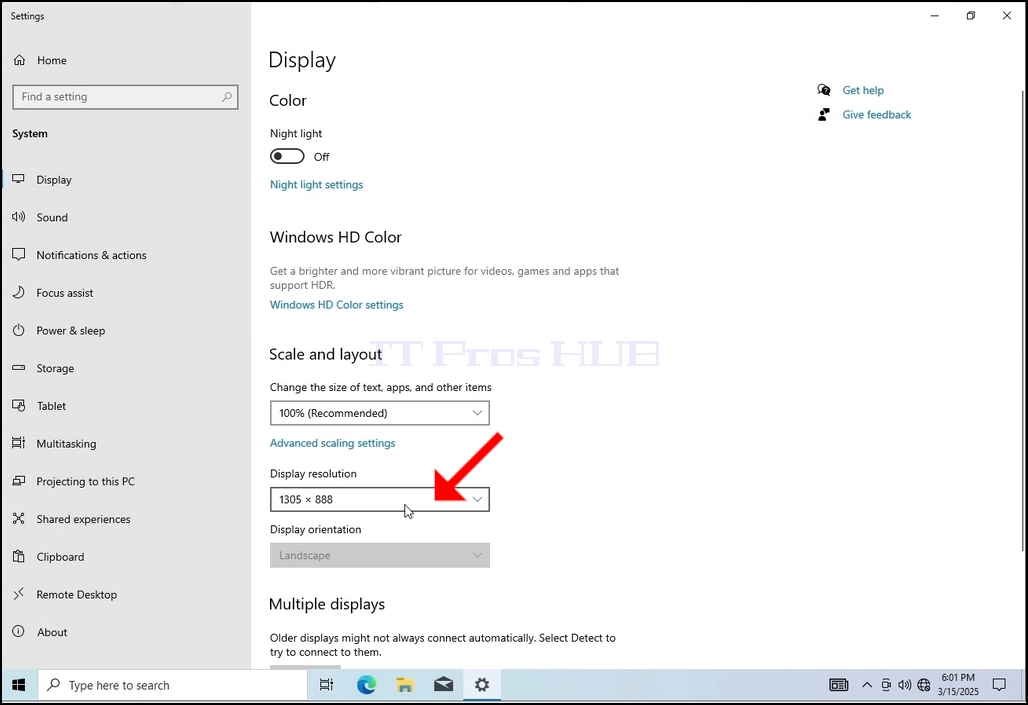Open Advanced scaling settings link
Image resolution: width=1028 pixels, height=705 pixels.
pyautogui.click(x=332, y=443)
